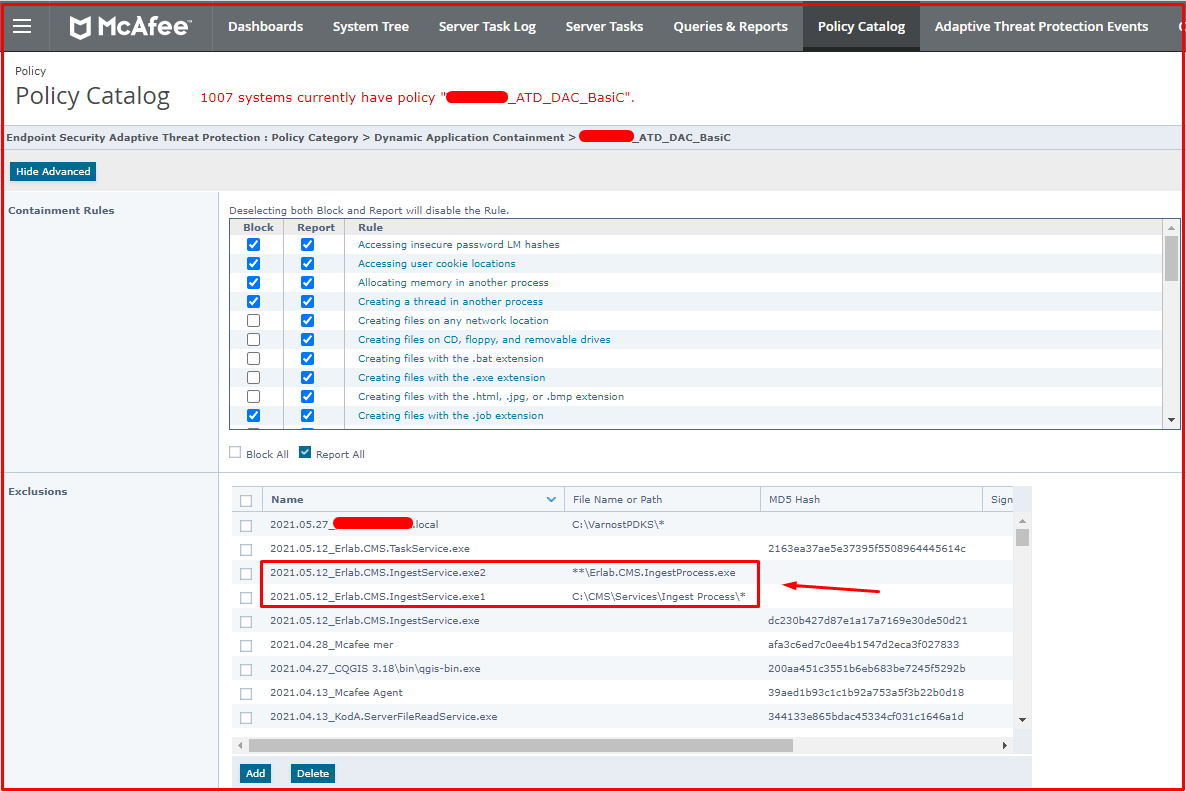Uncheck Report for Accessing user cookie locations
The height and width of the screenshot is (792, 1186).
click(307, 263)
